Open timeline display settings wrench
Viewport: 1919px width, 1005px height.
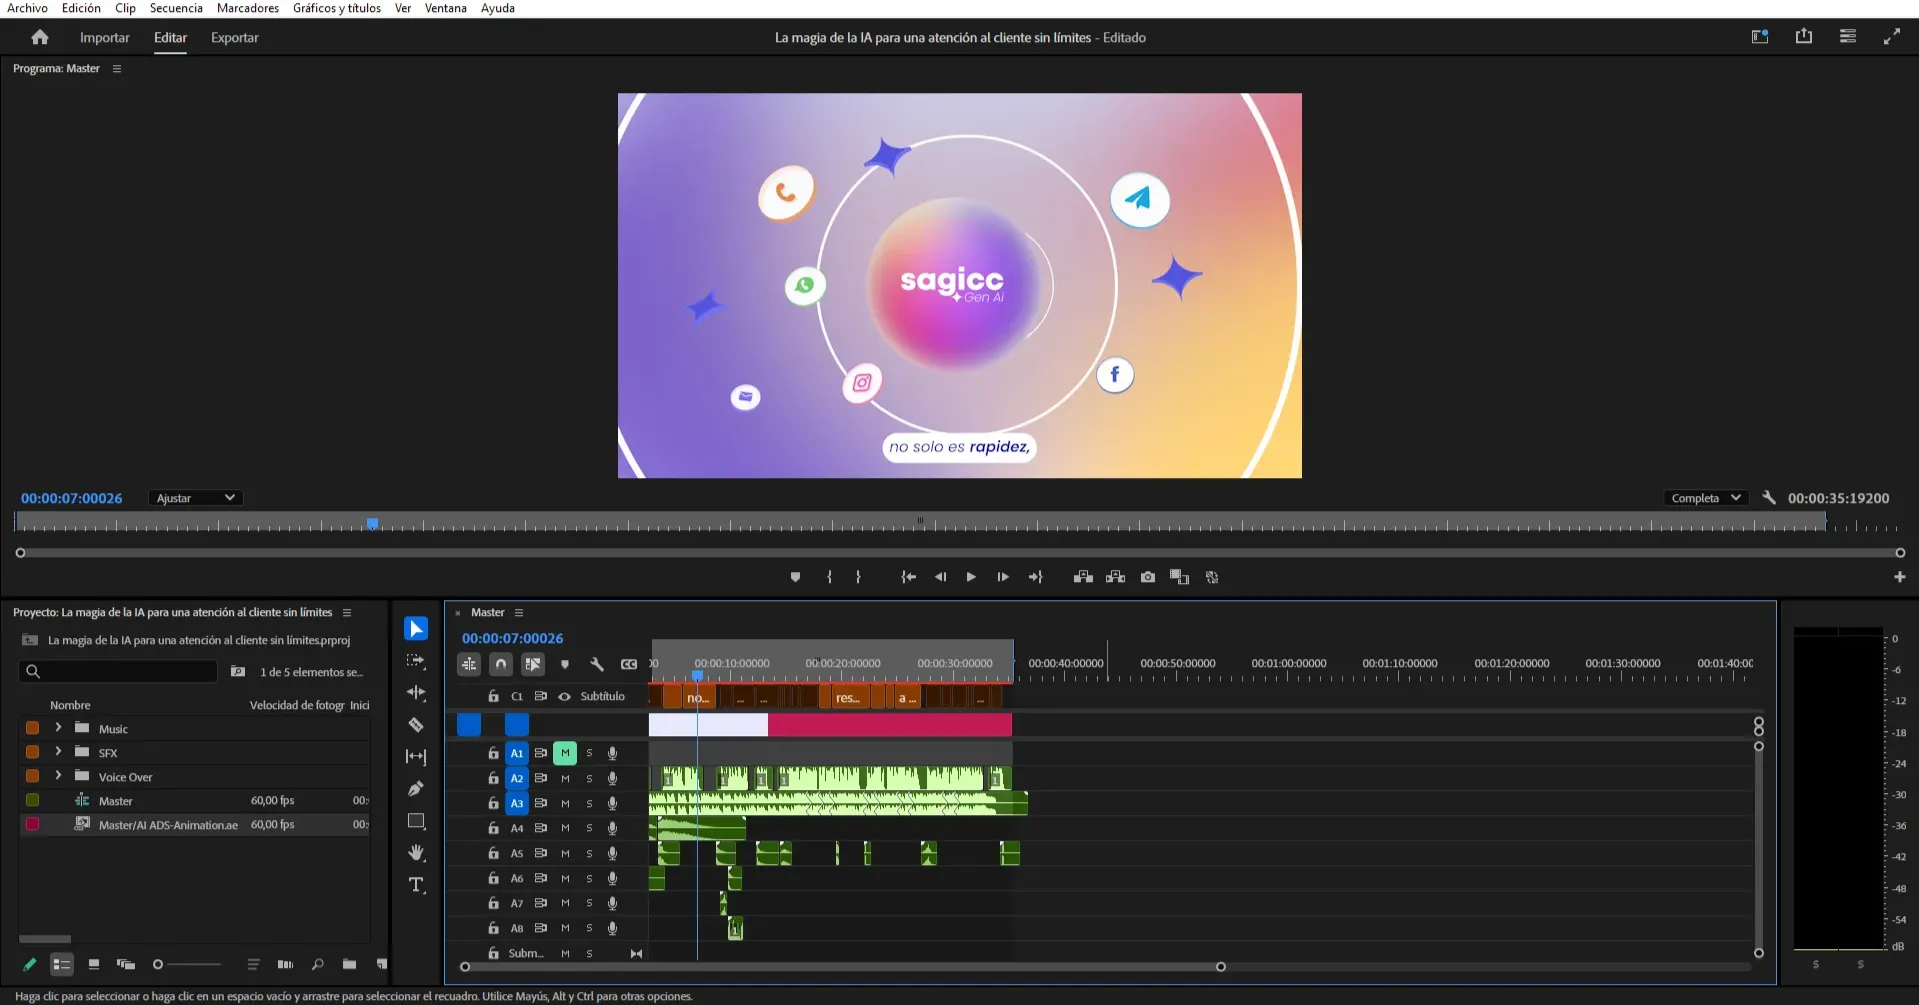click(597, 664)
